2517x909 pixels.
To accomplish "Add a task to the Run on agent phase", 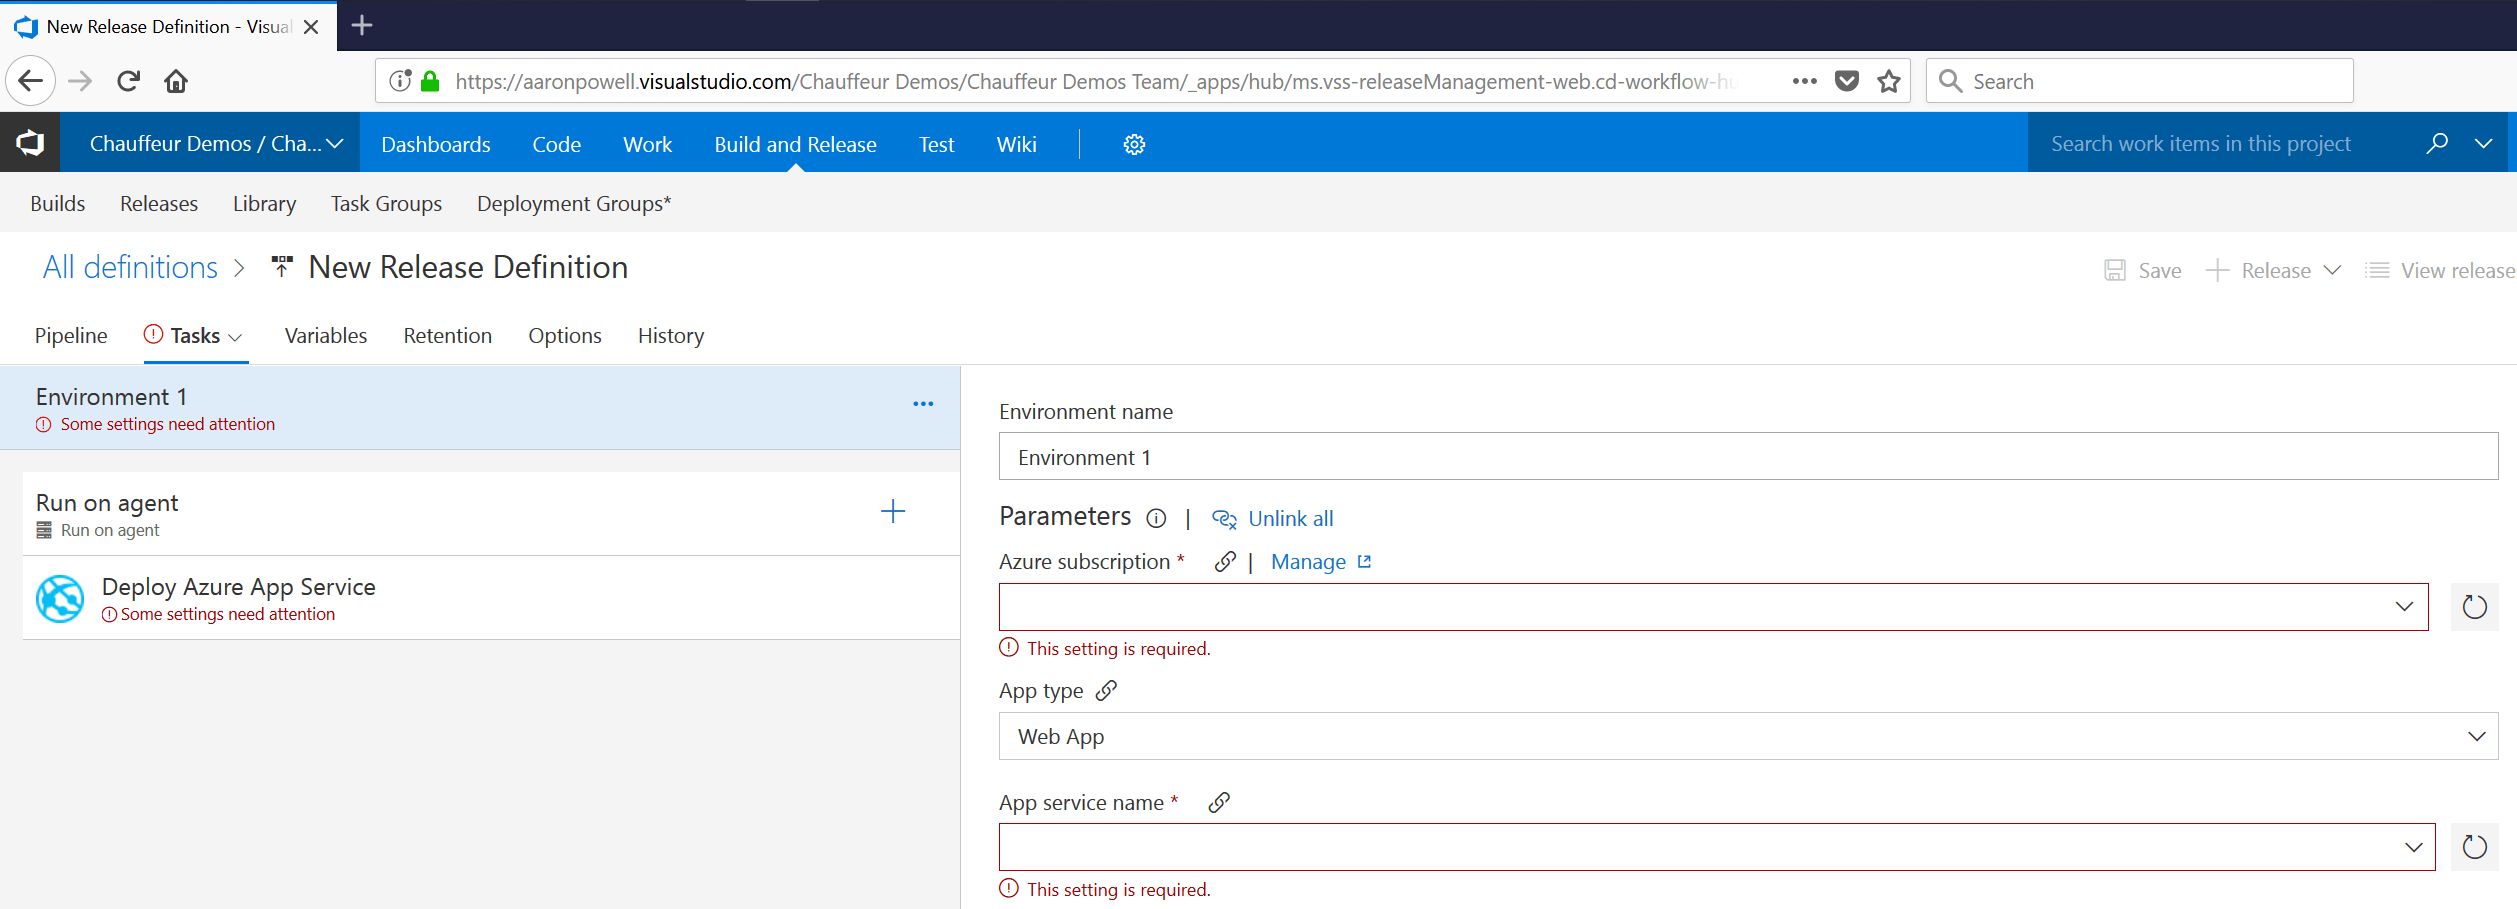I will pos(892,511).
